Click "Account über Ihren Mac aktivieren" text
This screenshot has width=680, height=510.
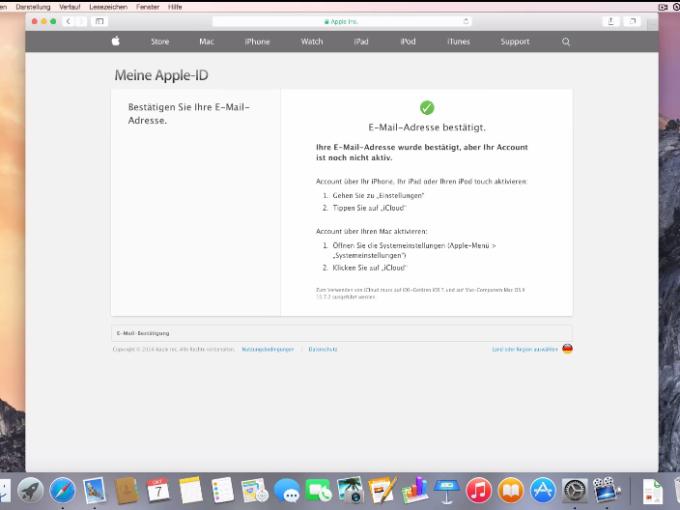pos(371,232)
